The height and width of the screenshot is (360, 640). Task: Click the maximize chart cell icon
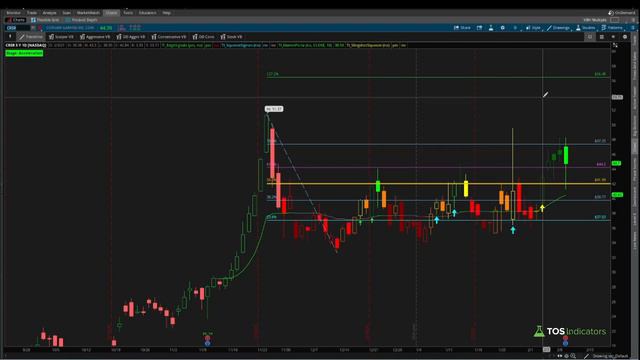point(615,45)
